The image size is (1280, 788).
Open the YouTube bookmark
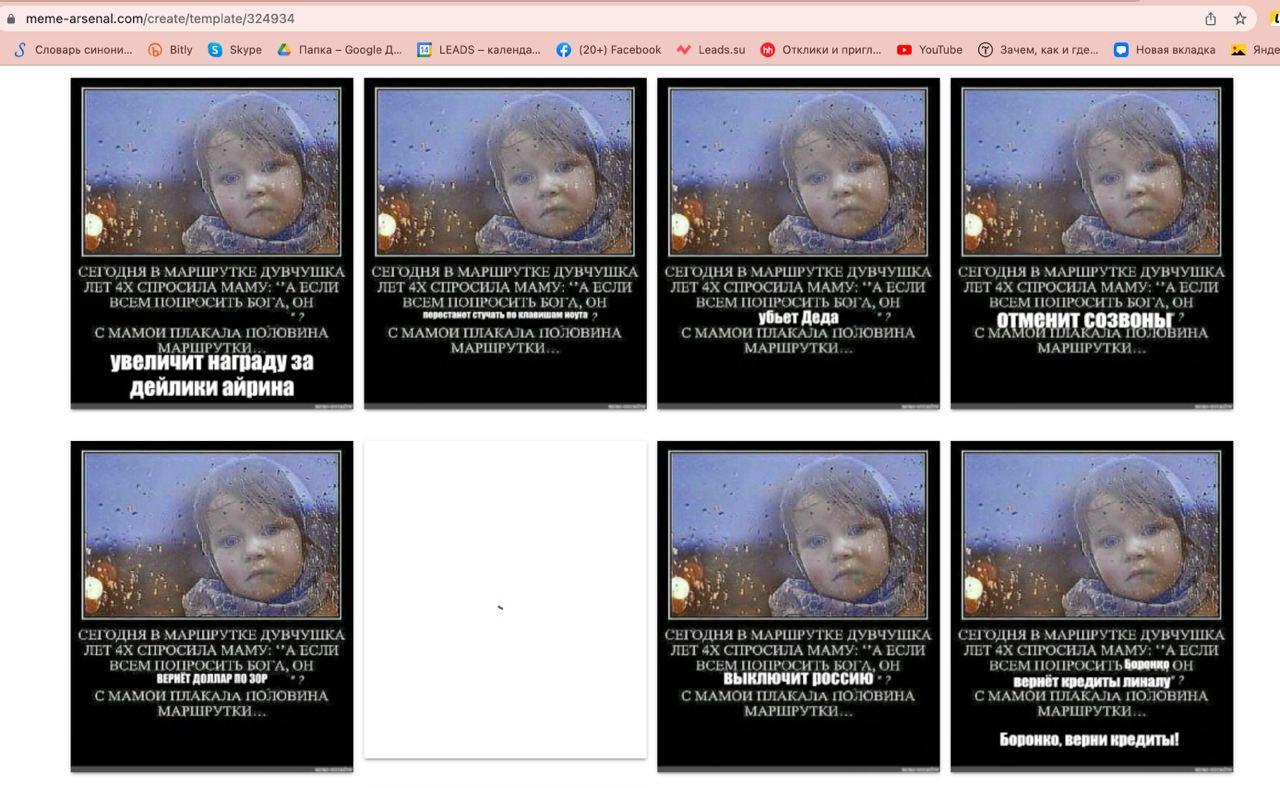click(930, 50)
